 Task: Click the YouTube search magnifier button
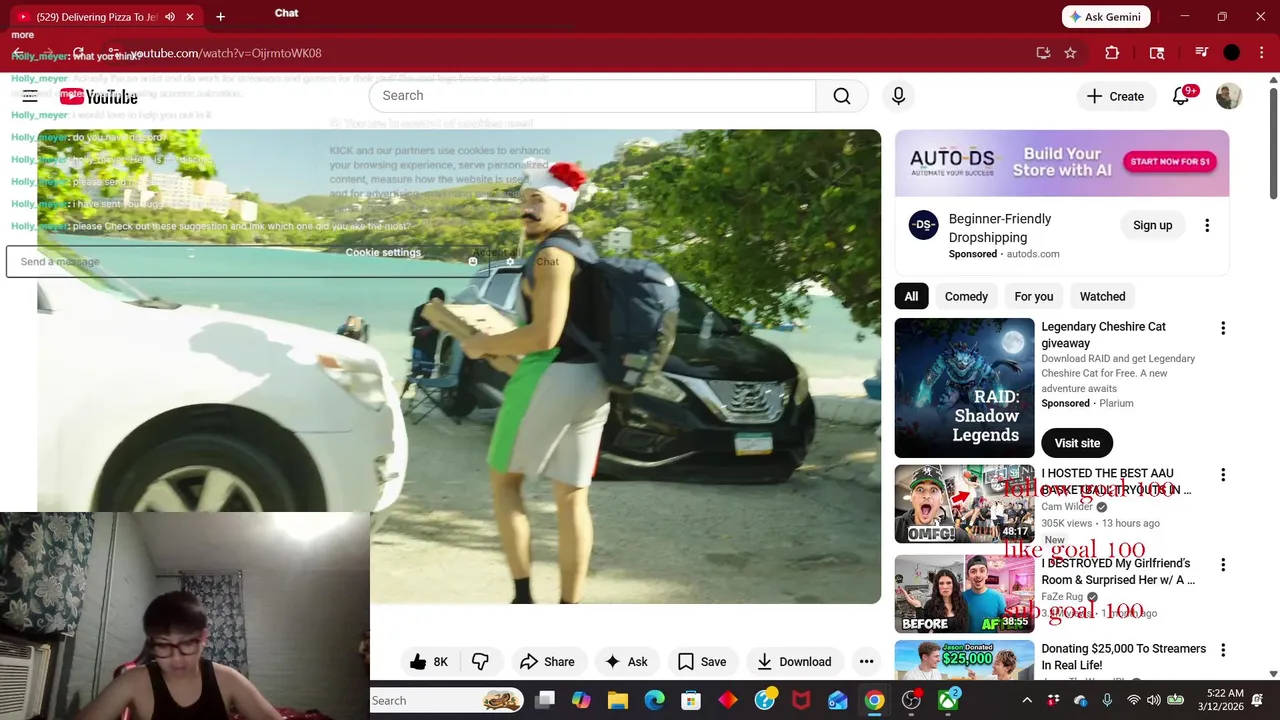coord(842,96)
